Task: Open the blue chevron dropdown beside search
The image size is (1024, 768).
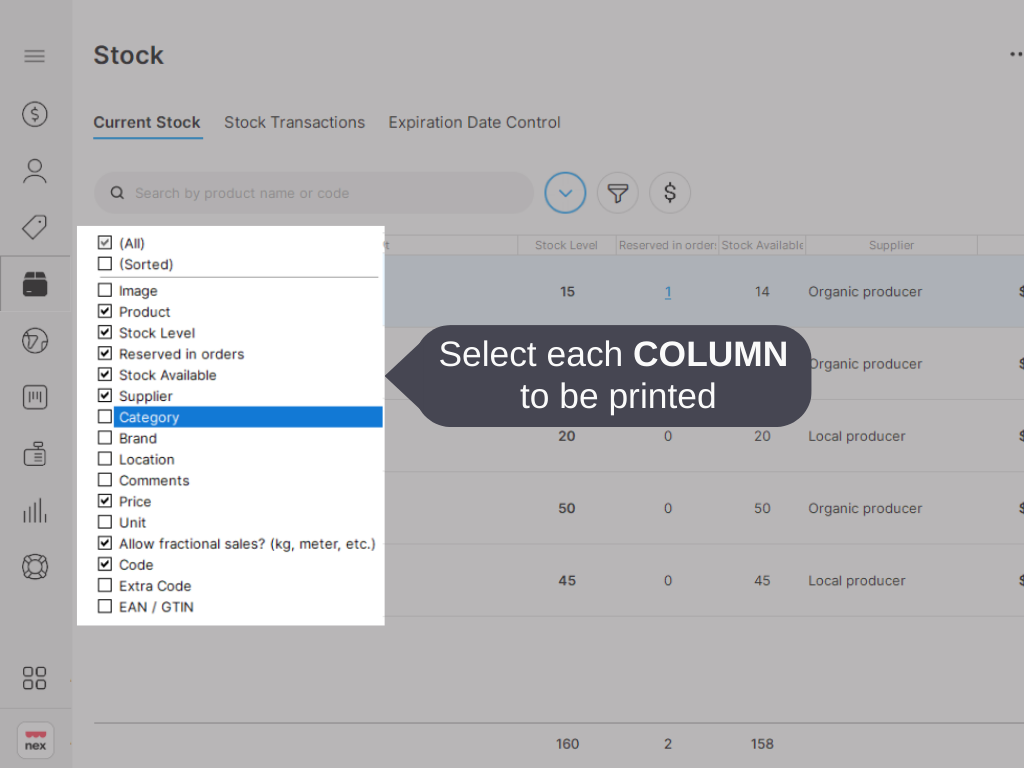Action: 565,192
